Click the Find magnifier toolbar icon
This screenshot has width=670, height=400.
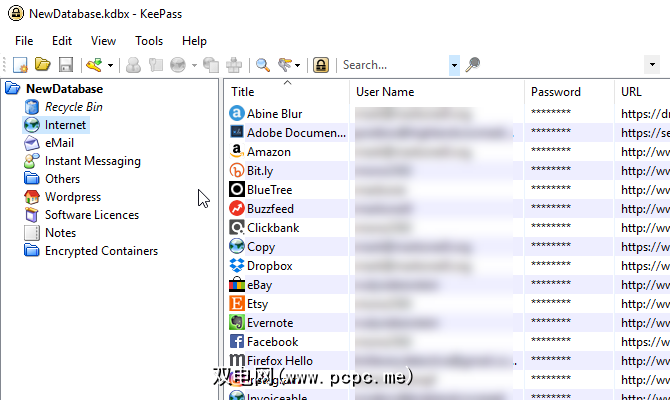(262, 65)
